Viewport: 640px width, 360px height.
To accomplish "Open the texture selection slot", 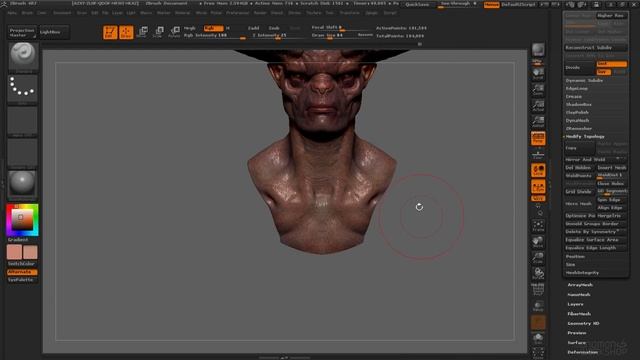I will (x=23, y=153).
